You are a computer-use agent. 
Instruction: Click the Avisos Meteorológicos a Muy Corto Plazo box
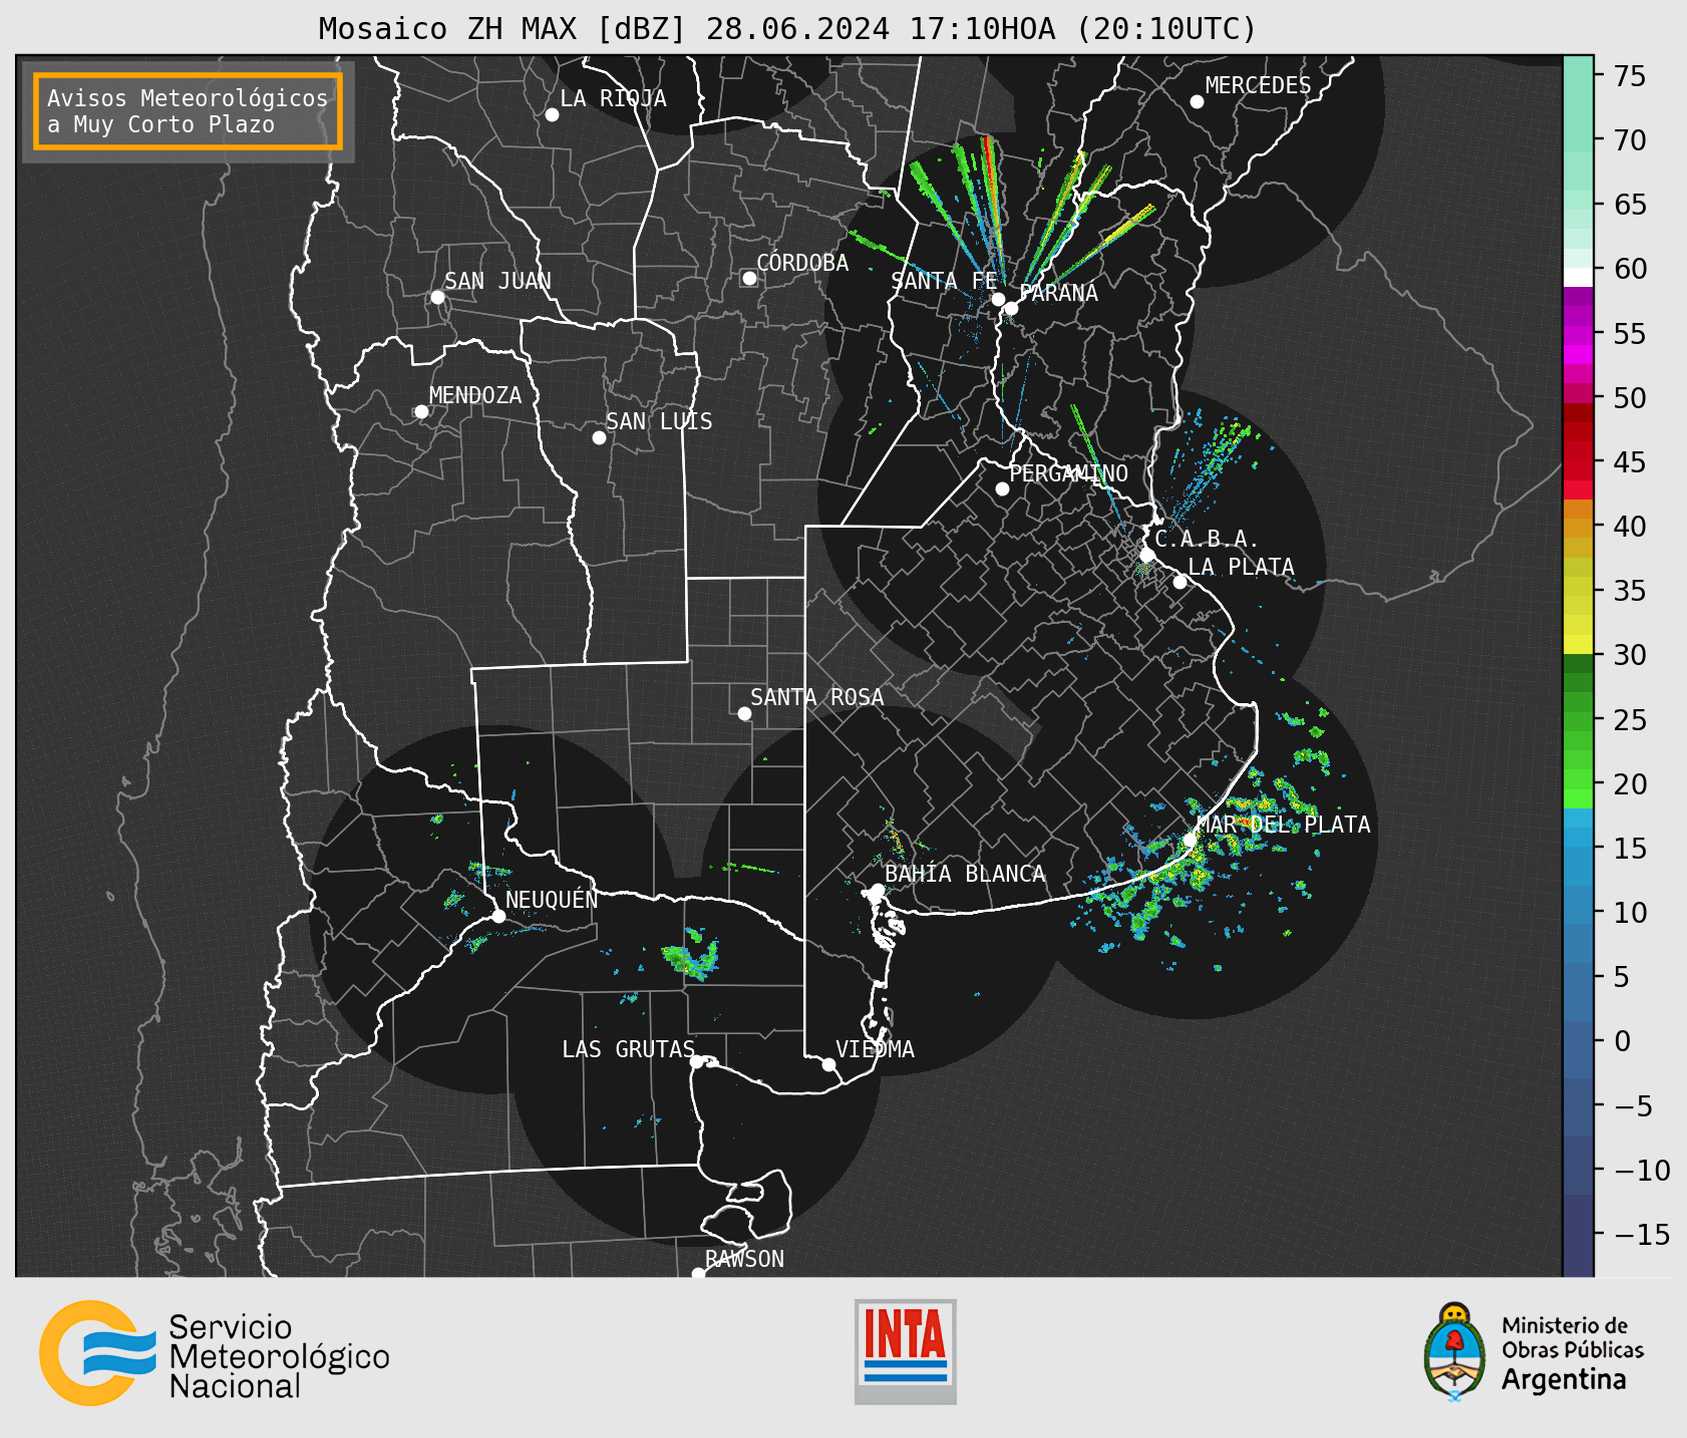point(188,111)
